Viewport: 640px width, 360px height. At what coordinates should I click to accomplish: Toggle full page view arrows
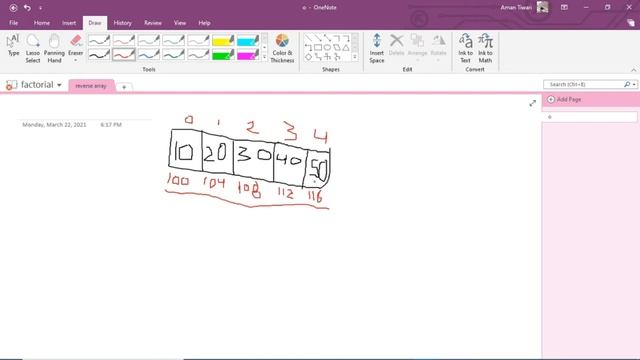tap(532, 103)
